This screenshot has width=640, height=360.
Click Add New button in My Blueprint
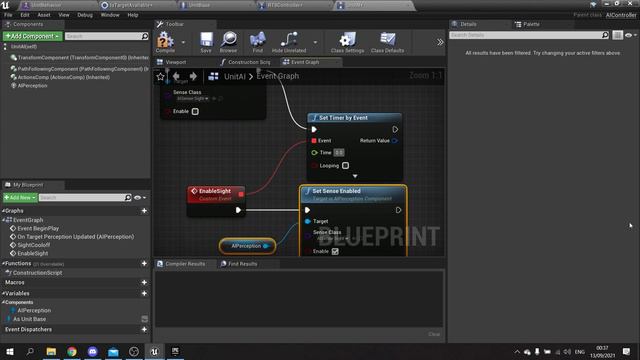tap(20, 198)
